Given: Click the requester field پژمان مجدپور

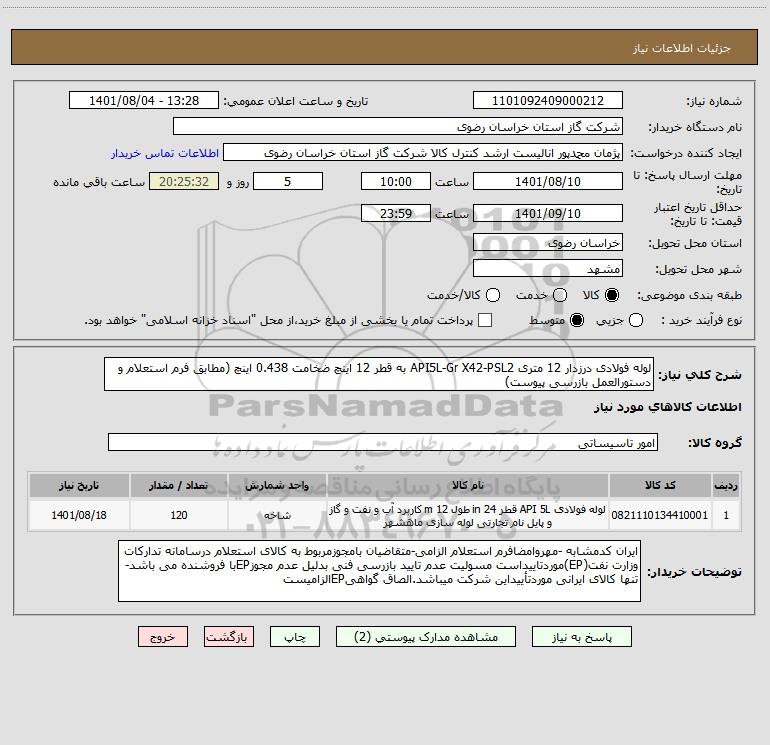Looking at the screenshot, I should (423, 153).
